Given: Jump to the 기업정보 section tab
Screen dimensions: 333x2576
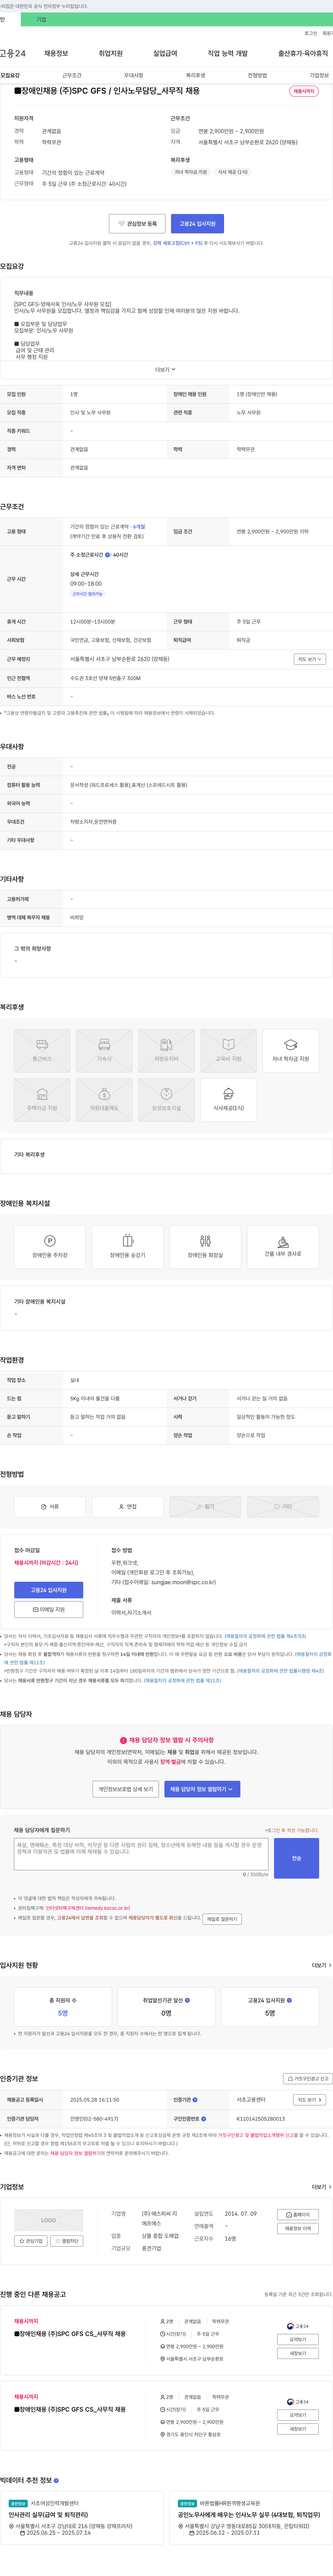Looking at the screenshot, I should click(319, 75).
